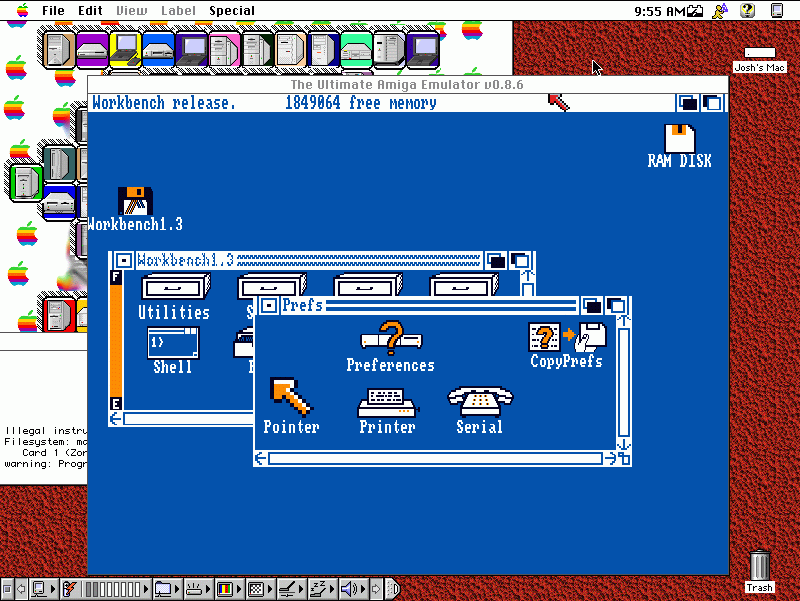
Task: Select the green-bordered Mac tower tile
Action: pos(26,182)
